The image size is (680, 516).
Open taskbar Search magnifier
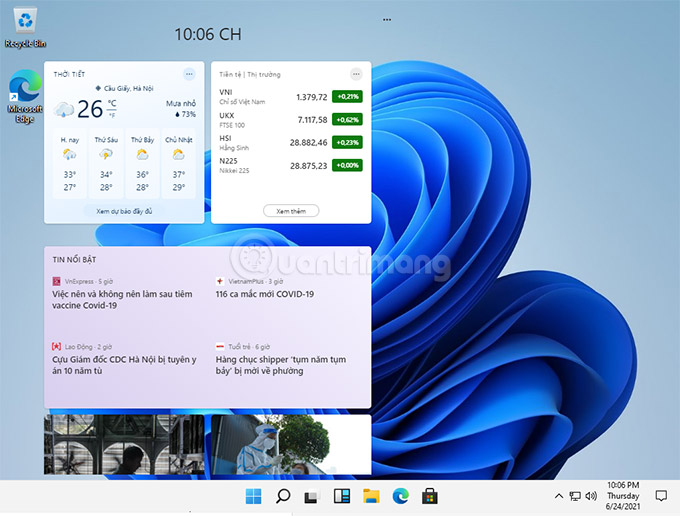tap(283, 496)
